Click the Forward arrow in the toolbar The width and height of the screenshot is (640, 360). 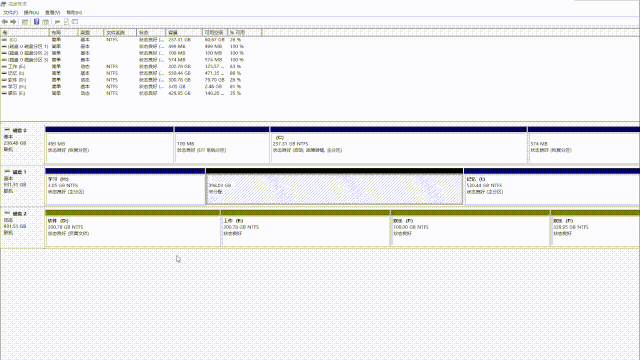pyautogui.click(x=13, y=22)
